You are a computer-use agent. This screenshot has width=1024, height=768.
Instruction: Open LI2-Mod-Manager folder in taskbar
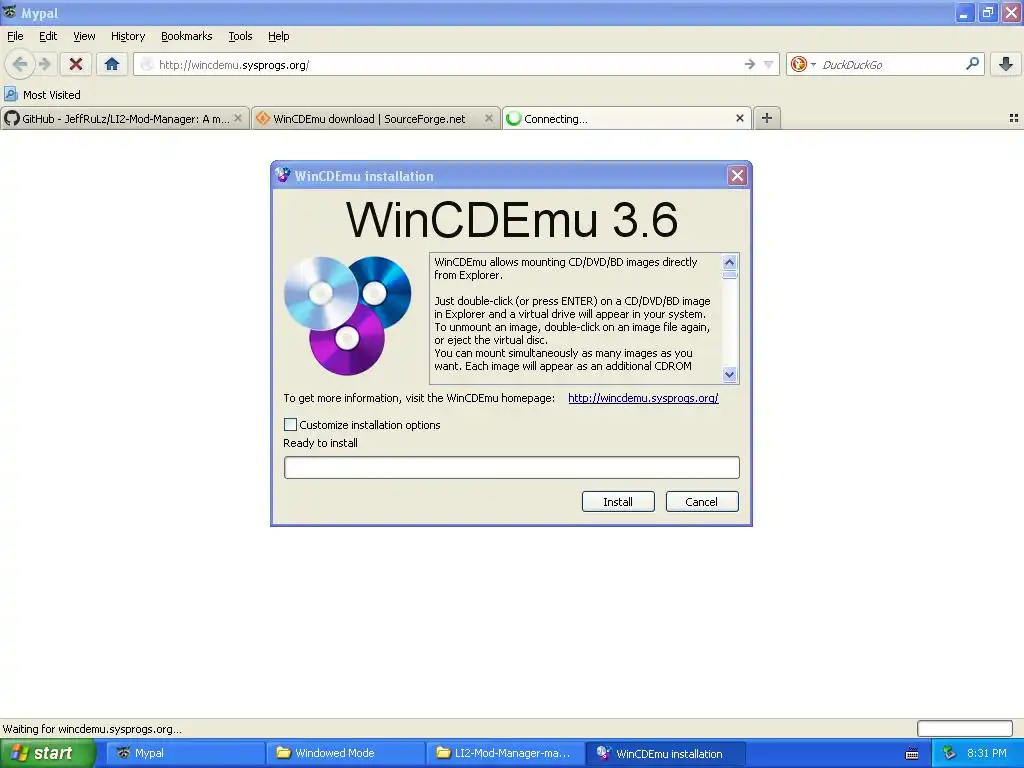(x=505, y=753)
